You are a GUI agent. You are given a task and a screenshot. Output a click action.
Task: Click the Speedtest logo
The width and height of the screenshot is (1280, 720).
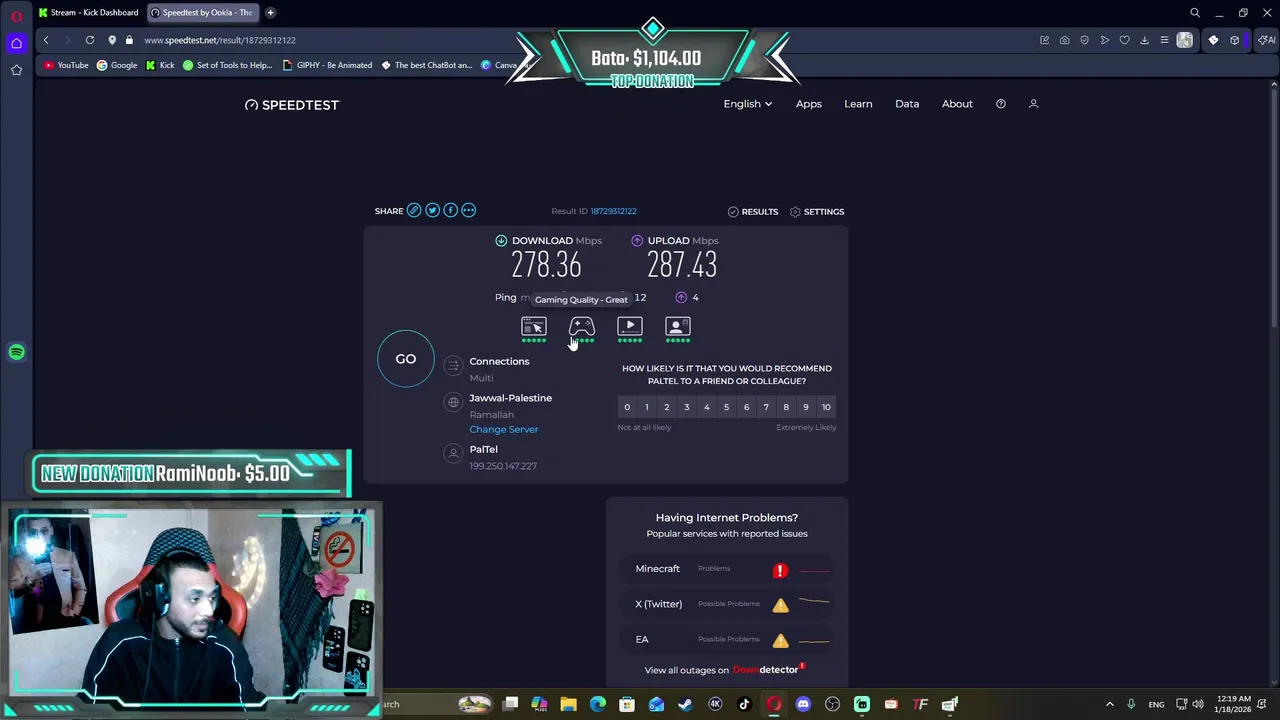[292, 105]
